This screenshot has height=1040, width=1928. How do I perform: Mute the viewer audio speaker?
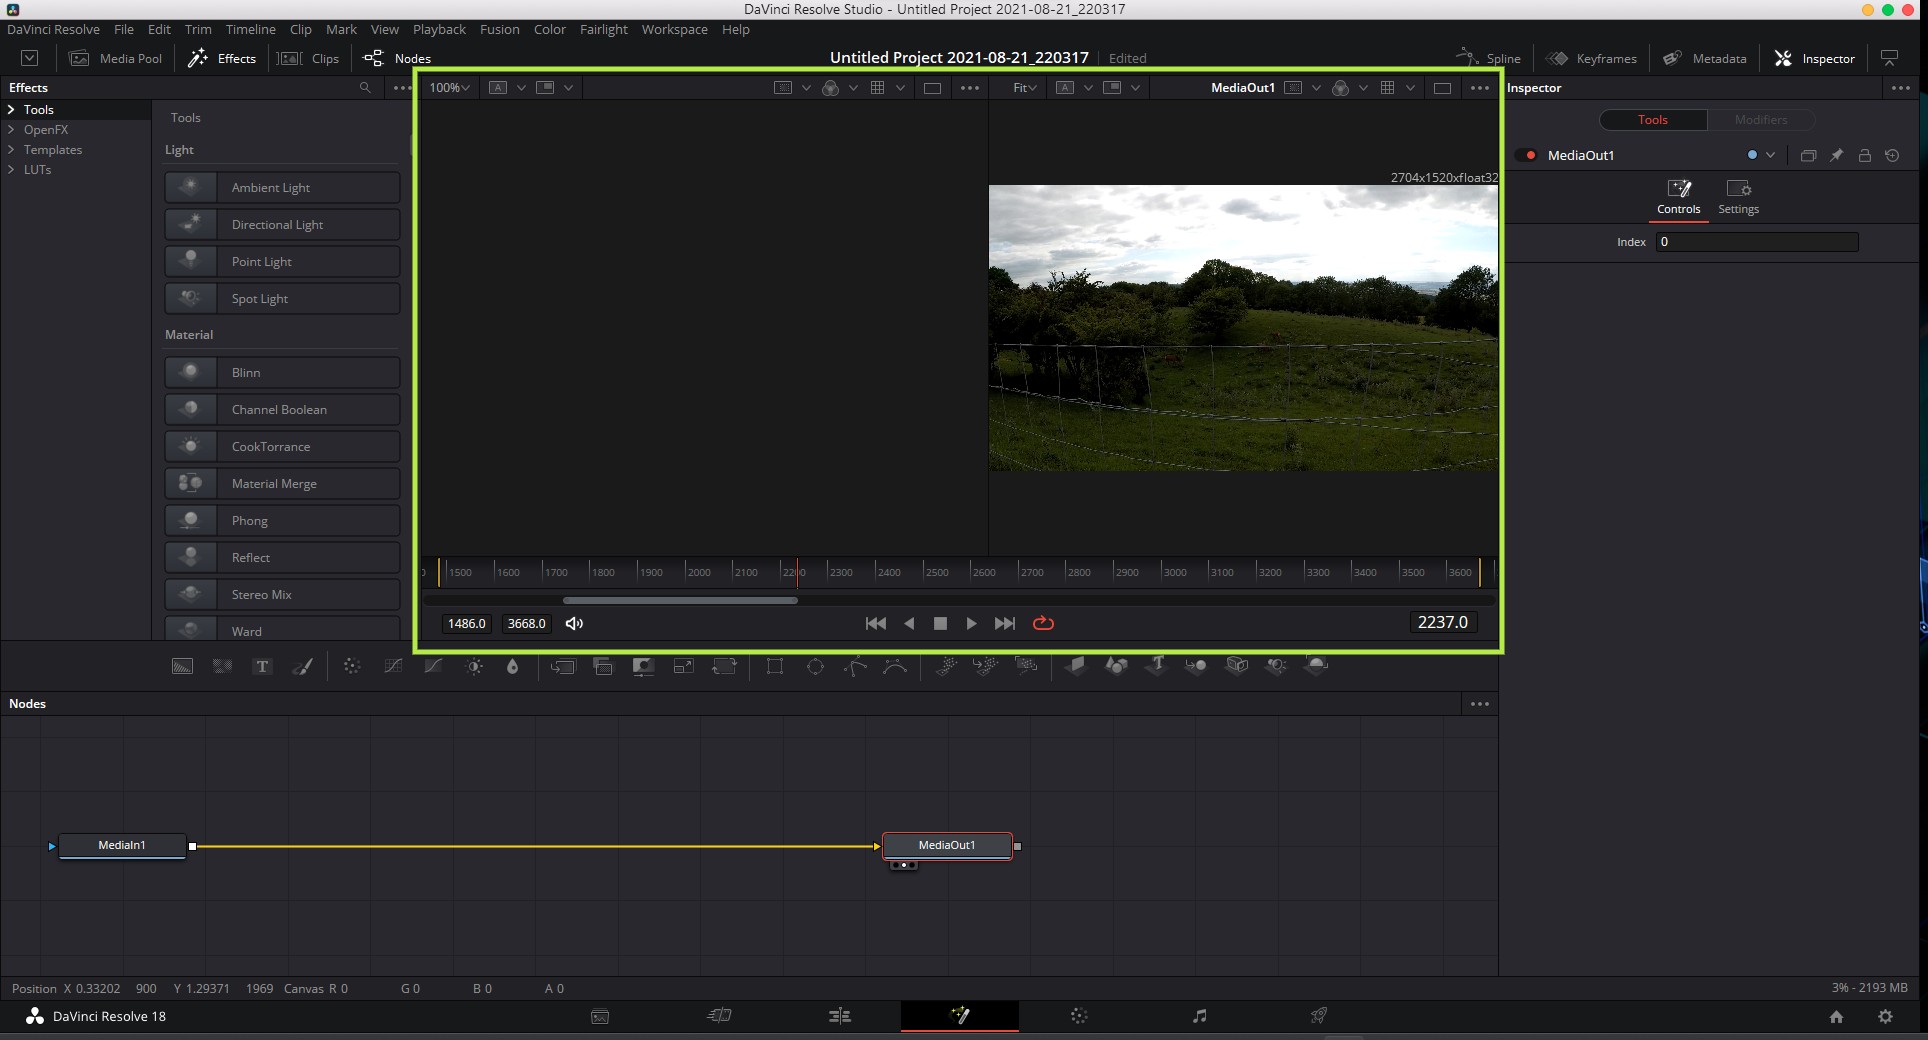click(x=574, y=624)
